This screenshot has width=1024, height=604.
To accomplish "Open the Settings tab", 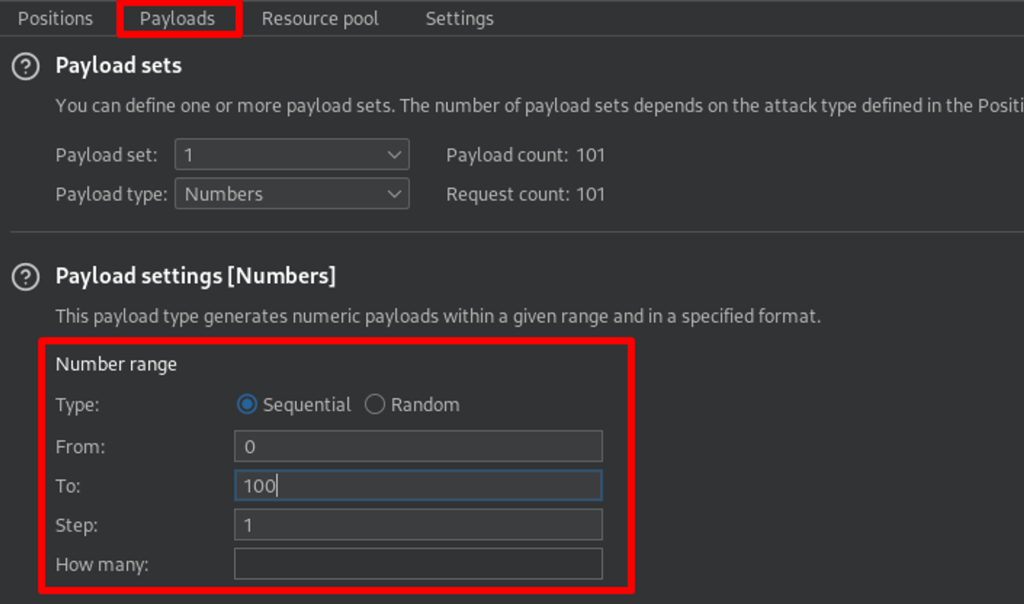I will point(459,19).
